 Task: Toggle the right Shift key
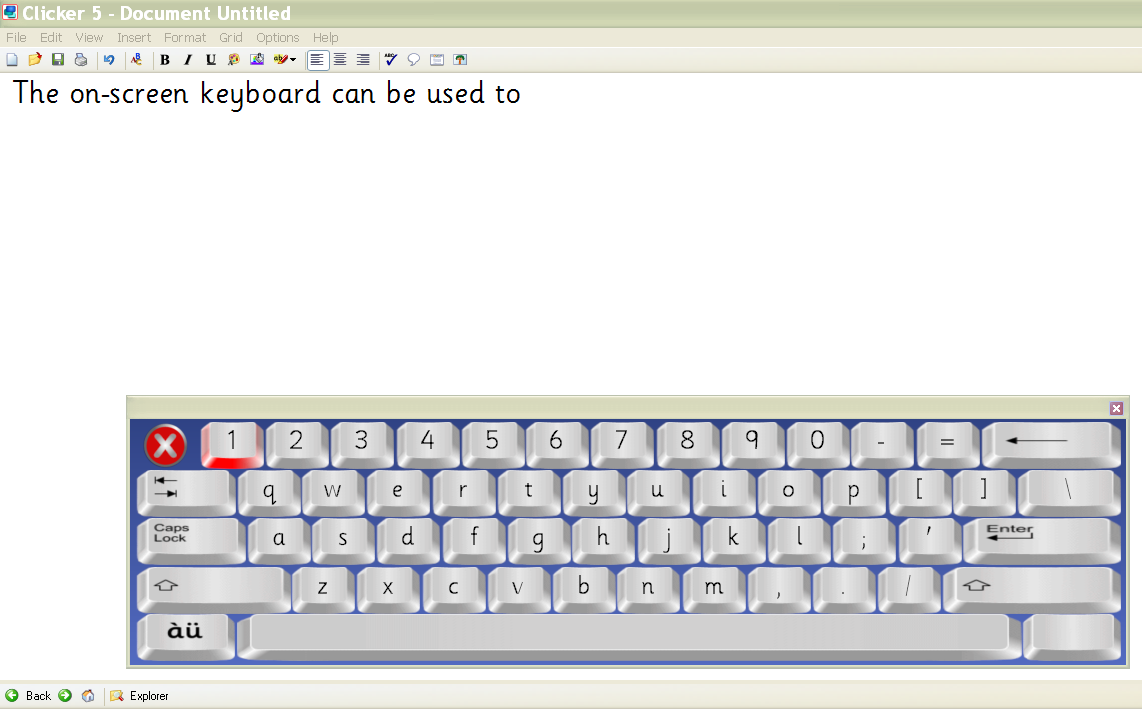click(1031, 589)
